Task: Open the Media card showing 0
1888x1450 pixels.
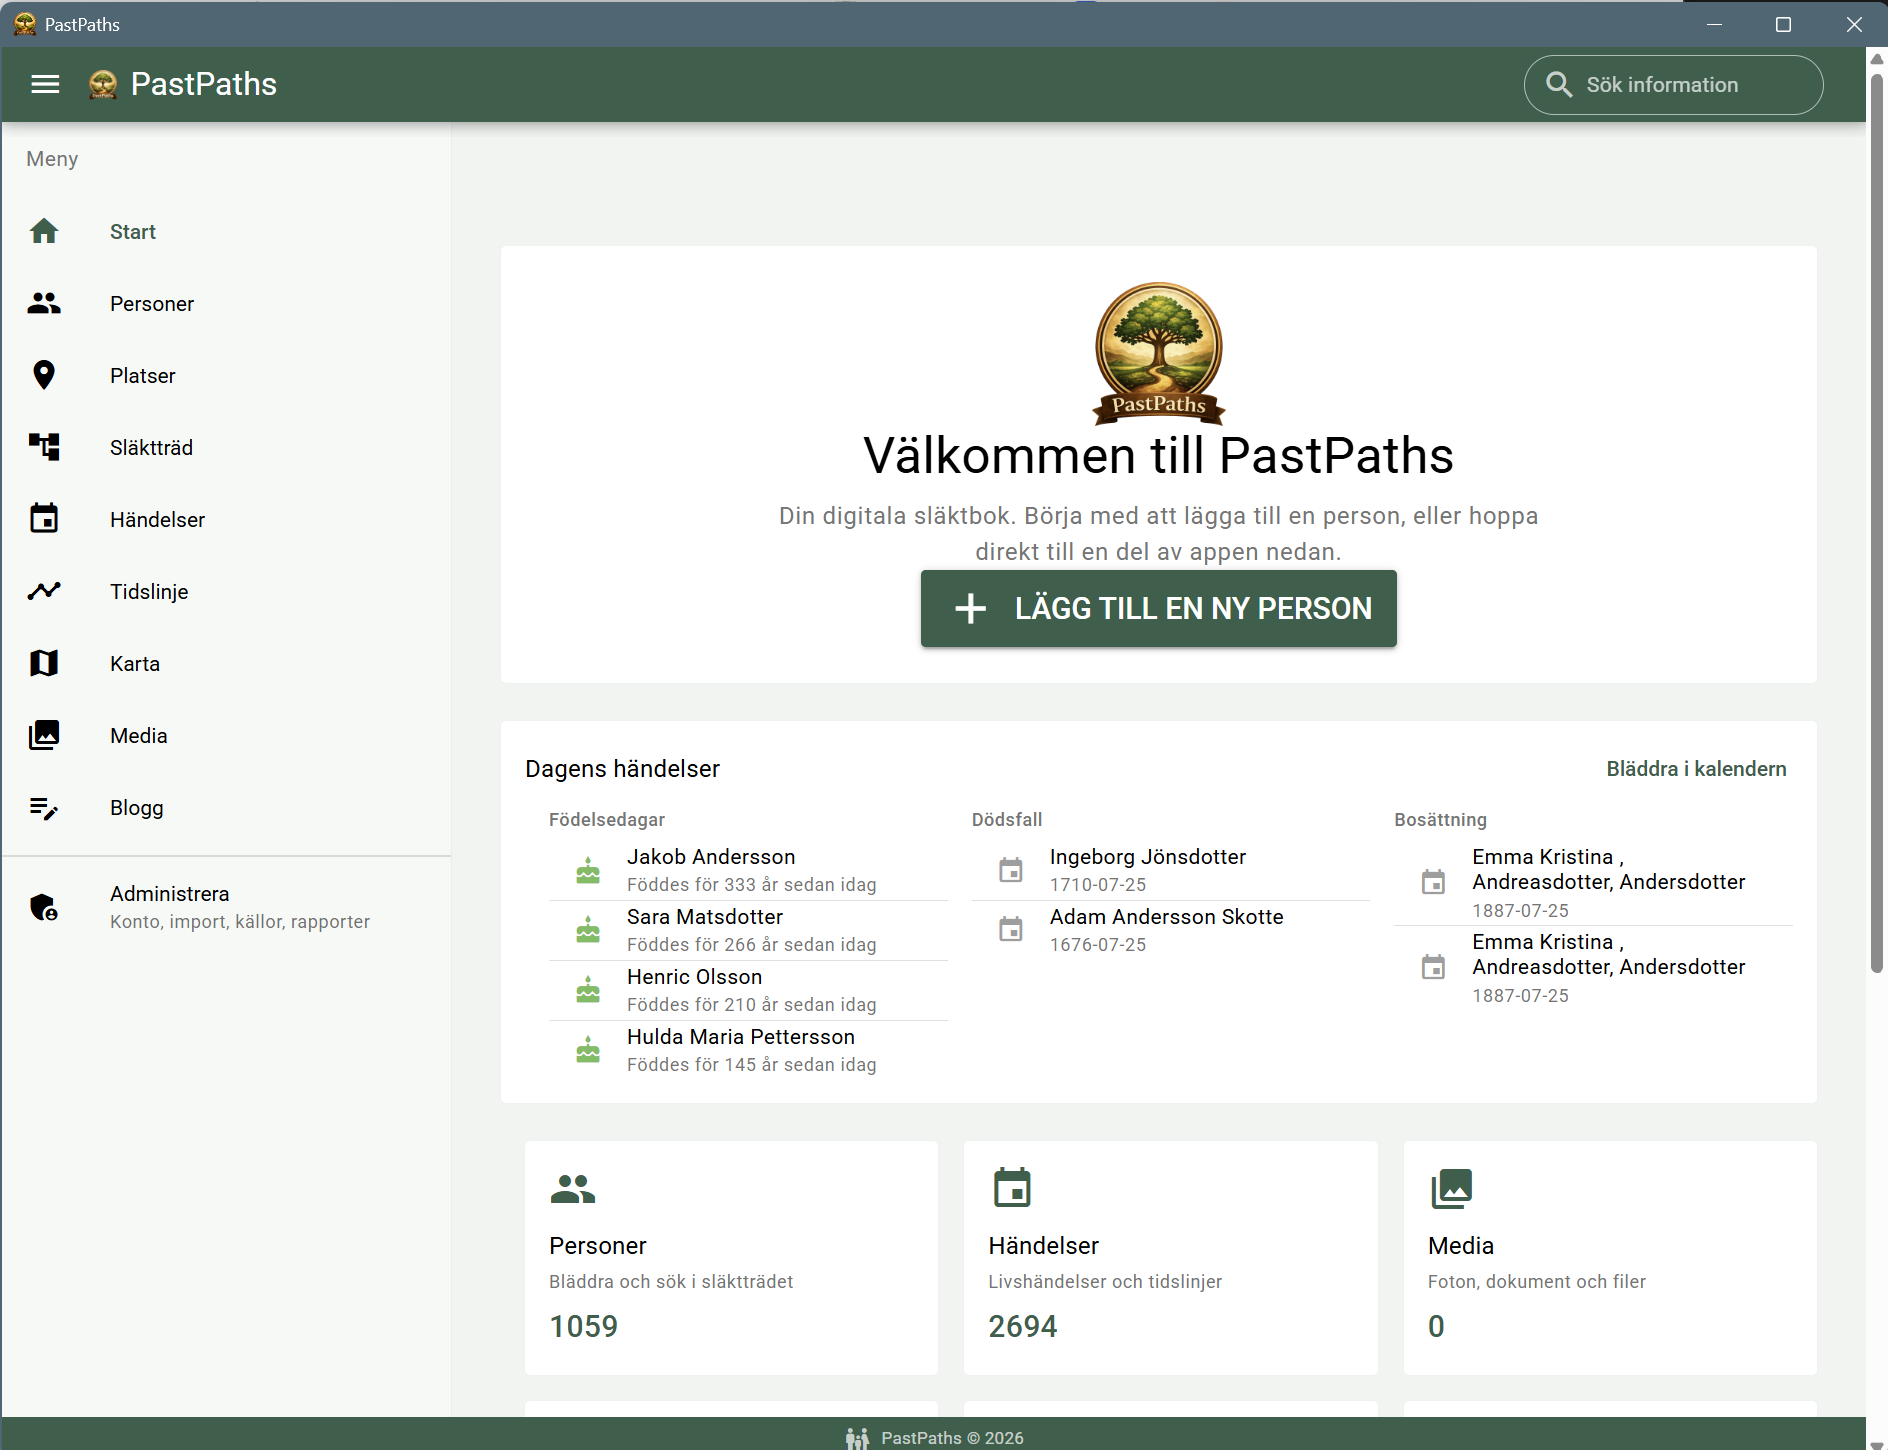Action: 1610,1258
